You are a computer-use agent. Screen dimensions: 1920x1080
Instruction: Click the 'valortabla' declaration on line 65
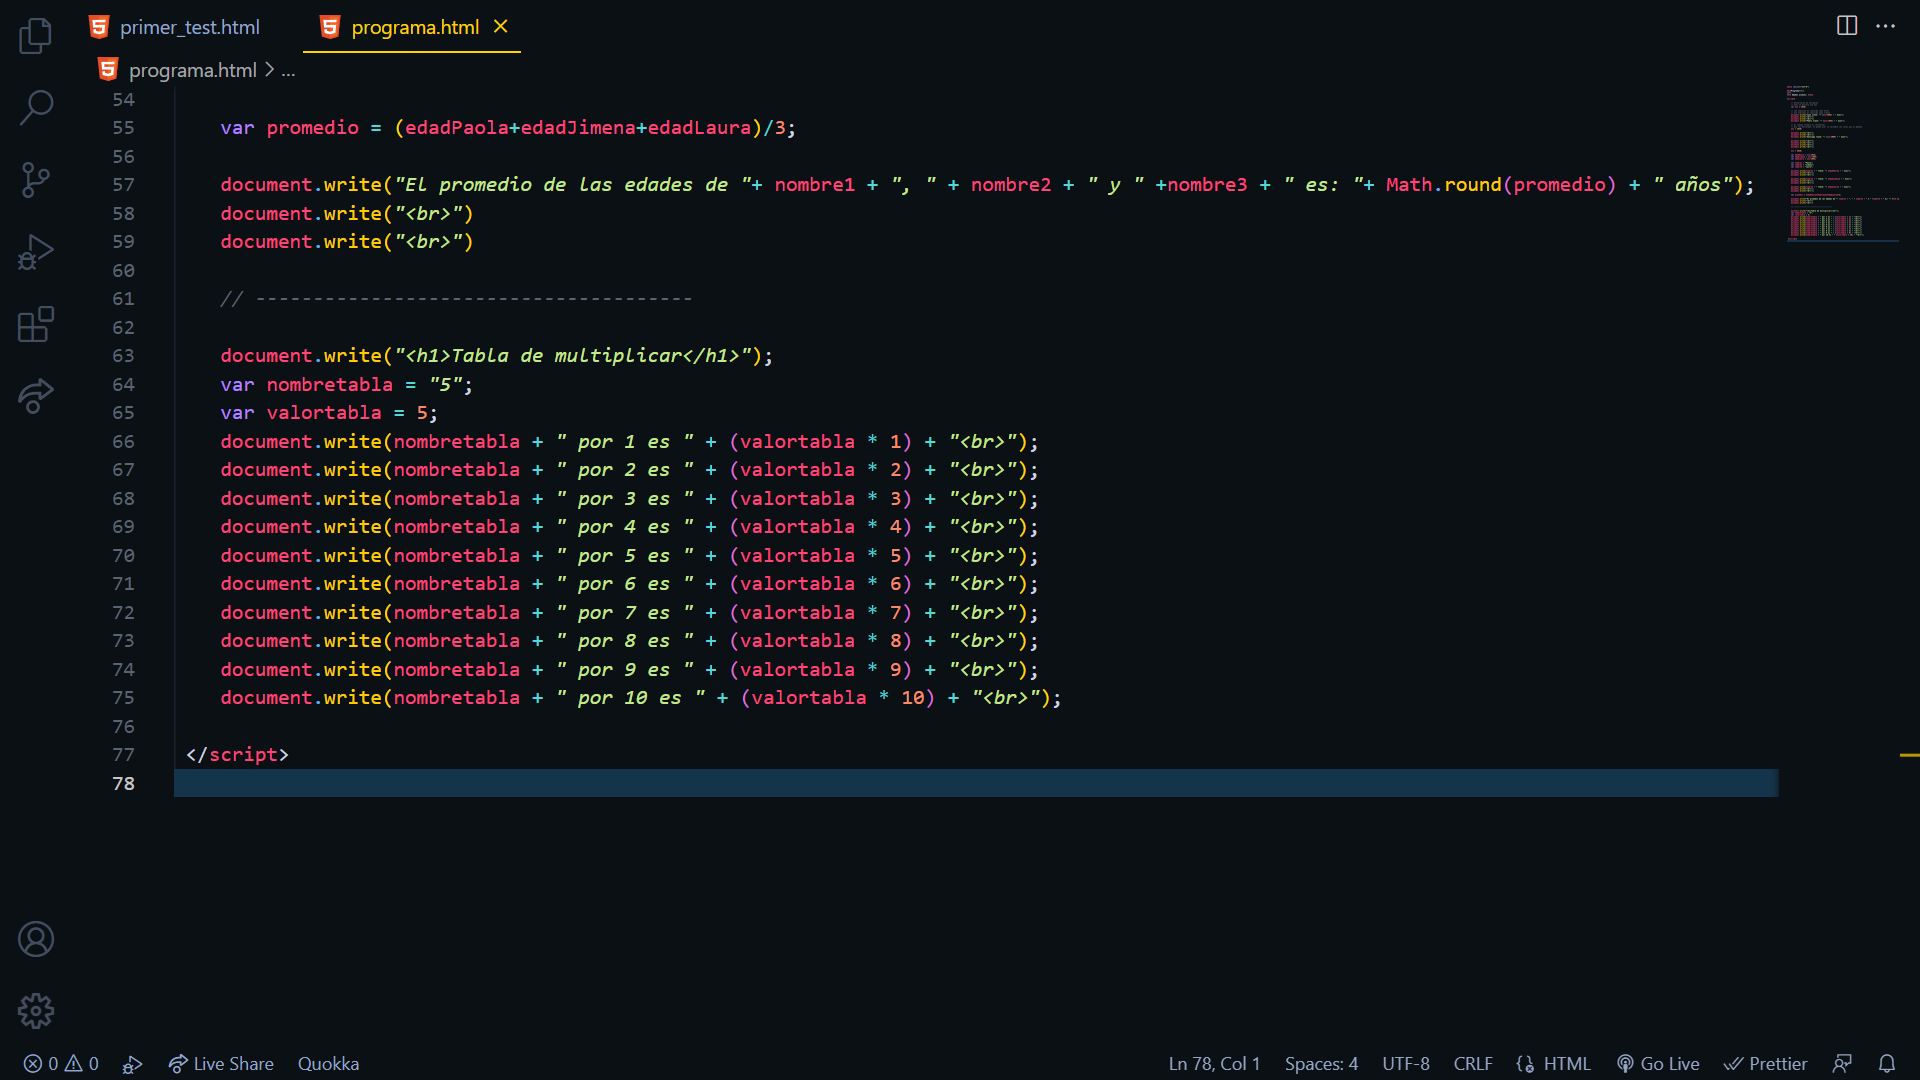click(324, 413)
